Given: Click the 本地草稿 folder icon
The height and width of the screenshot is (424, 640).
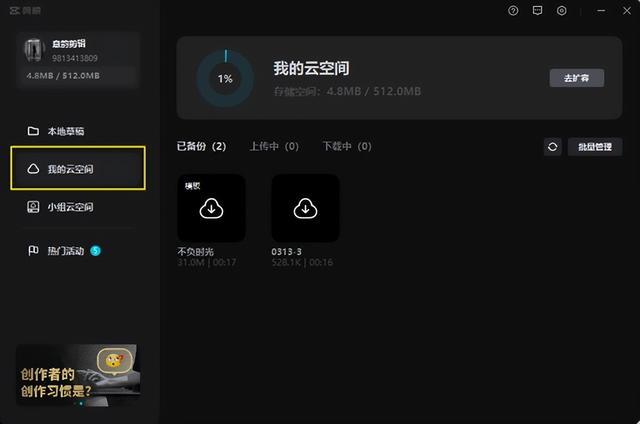Looking at the screenshot, I should click(33, 131).
